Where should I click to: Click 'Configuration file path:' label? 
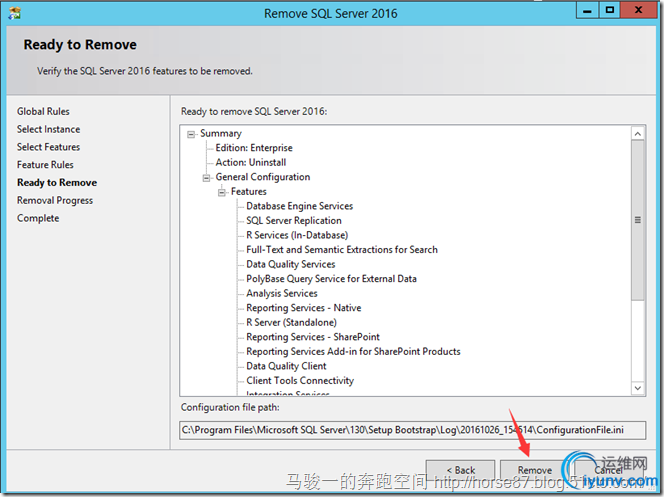point(230,407)
